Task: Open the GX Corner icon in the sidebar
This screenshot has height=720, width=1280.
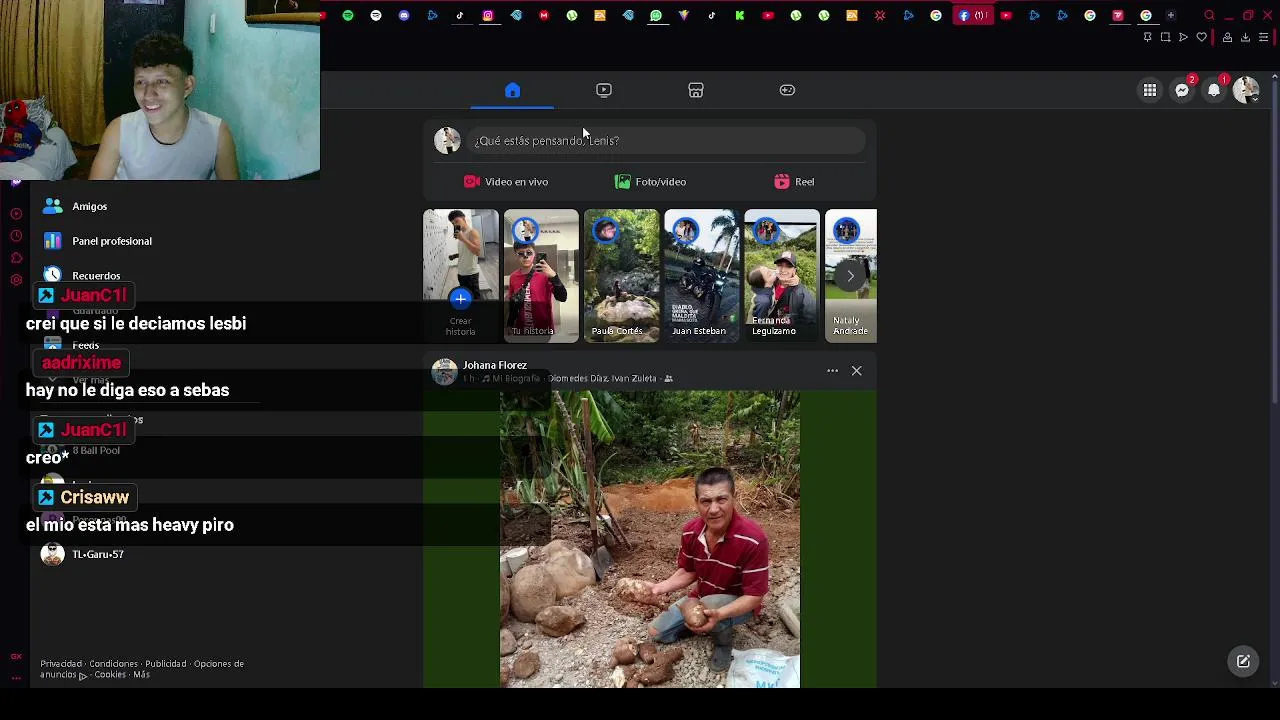Action: click(x=16, y=656)
